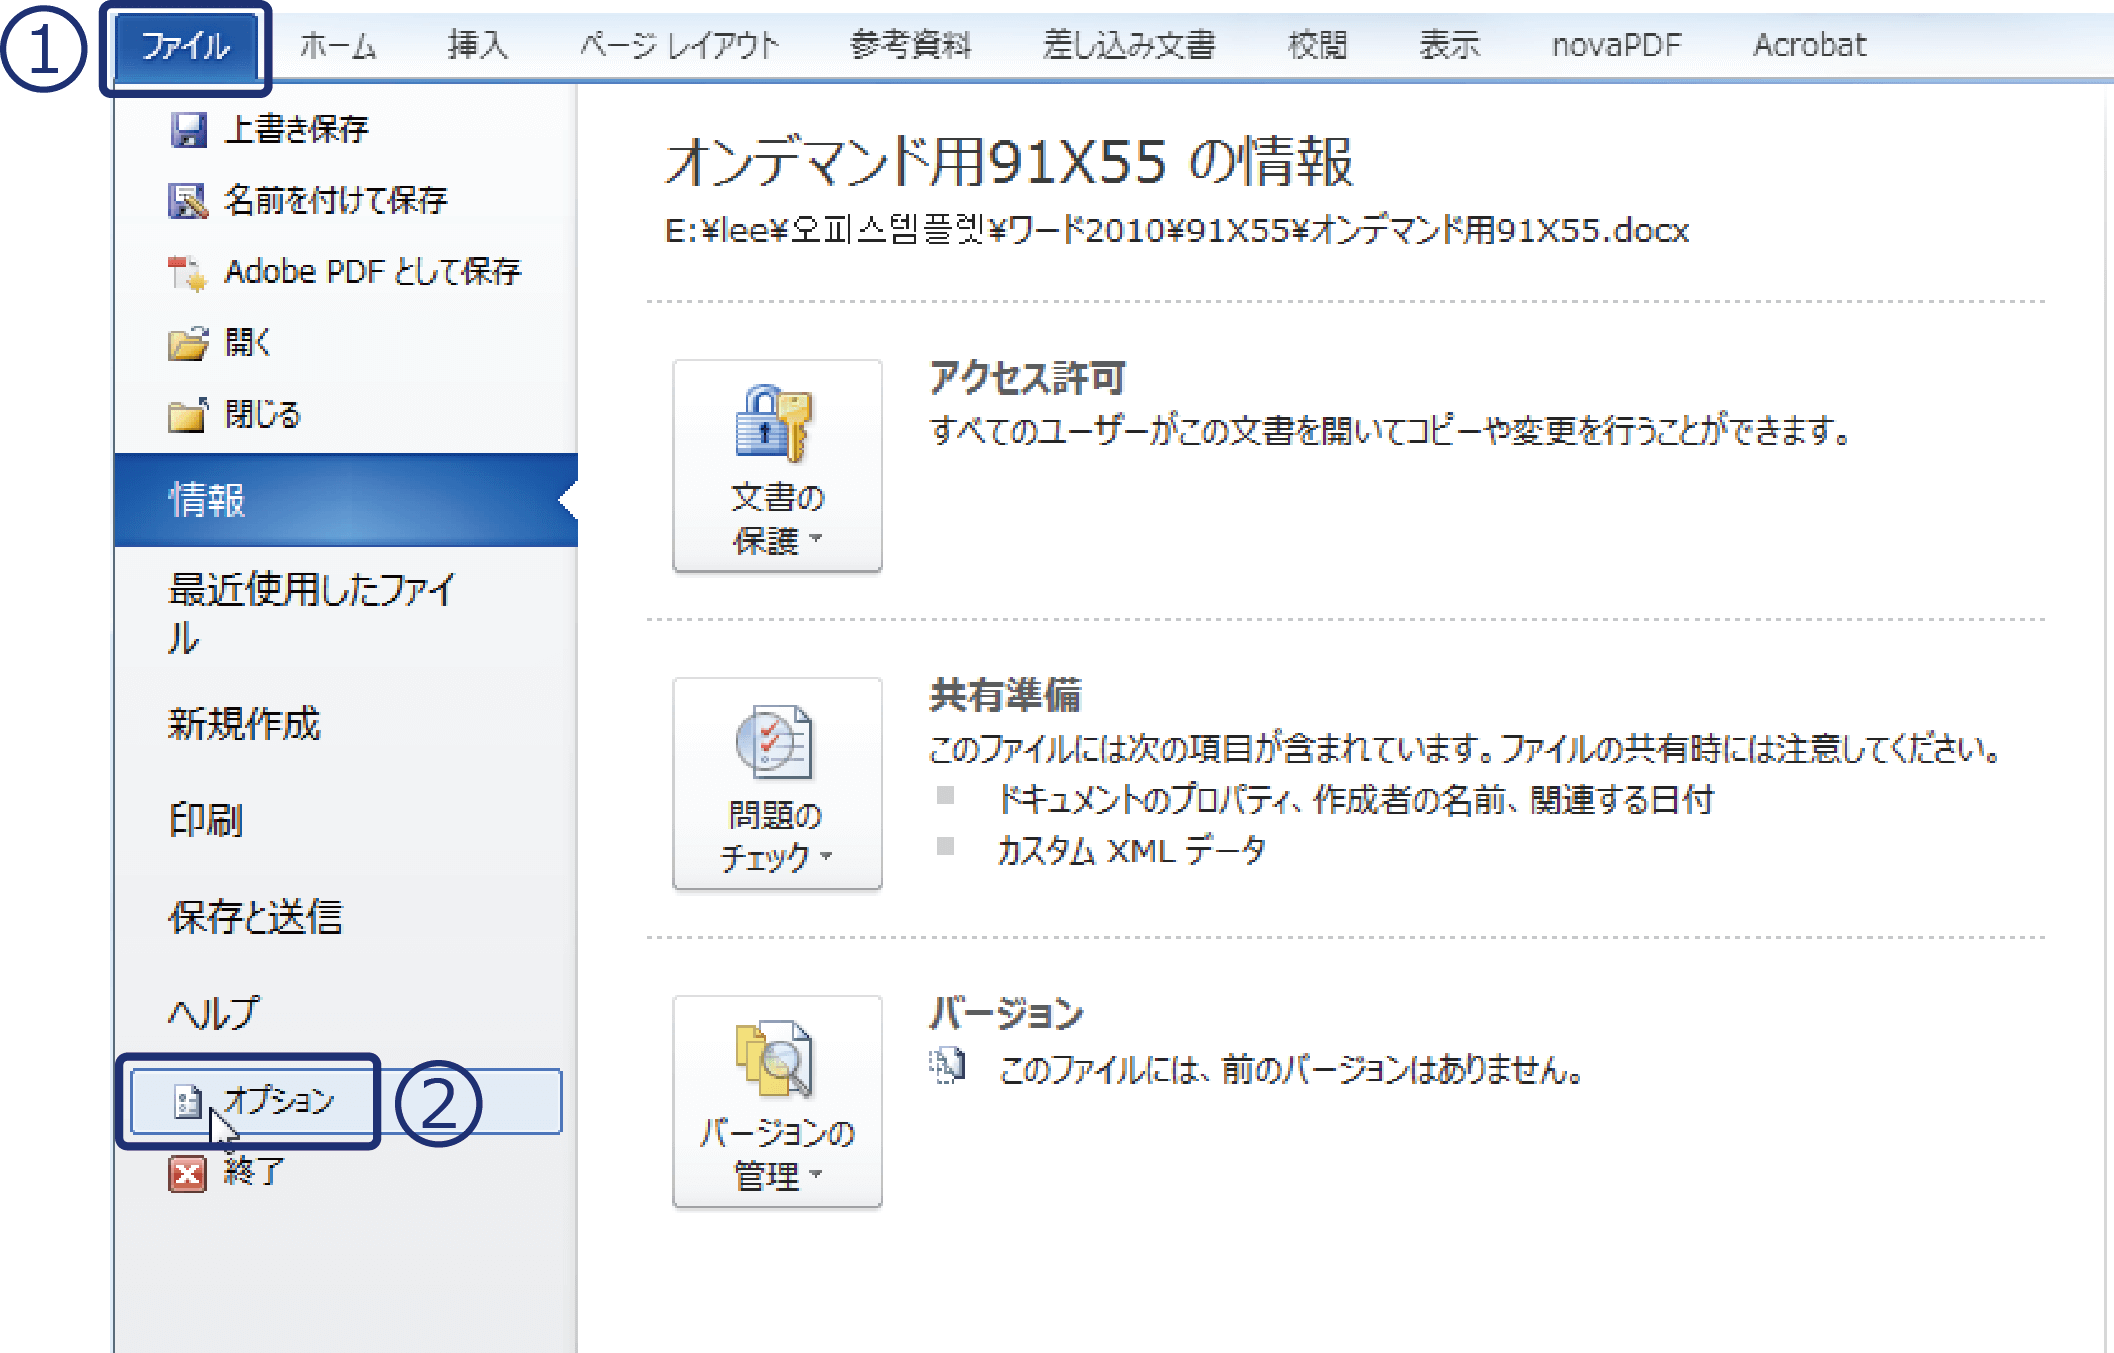Viewport: 2114px width, 1353px height.
Task: Expand the バージョンの管理 dropdown arrow
Action: (816, 1174)
